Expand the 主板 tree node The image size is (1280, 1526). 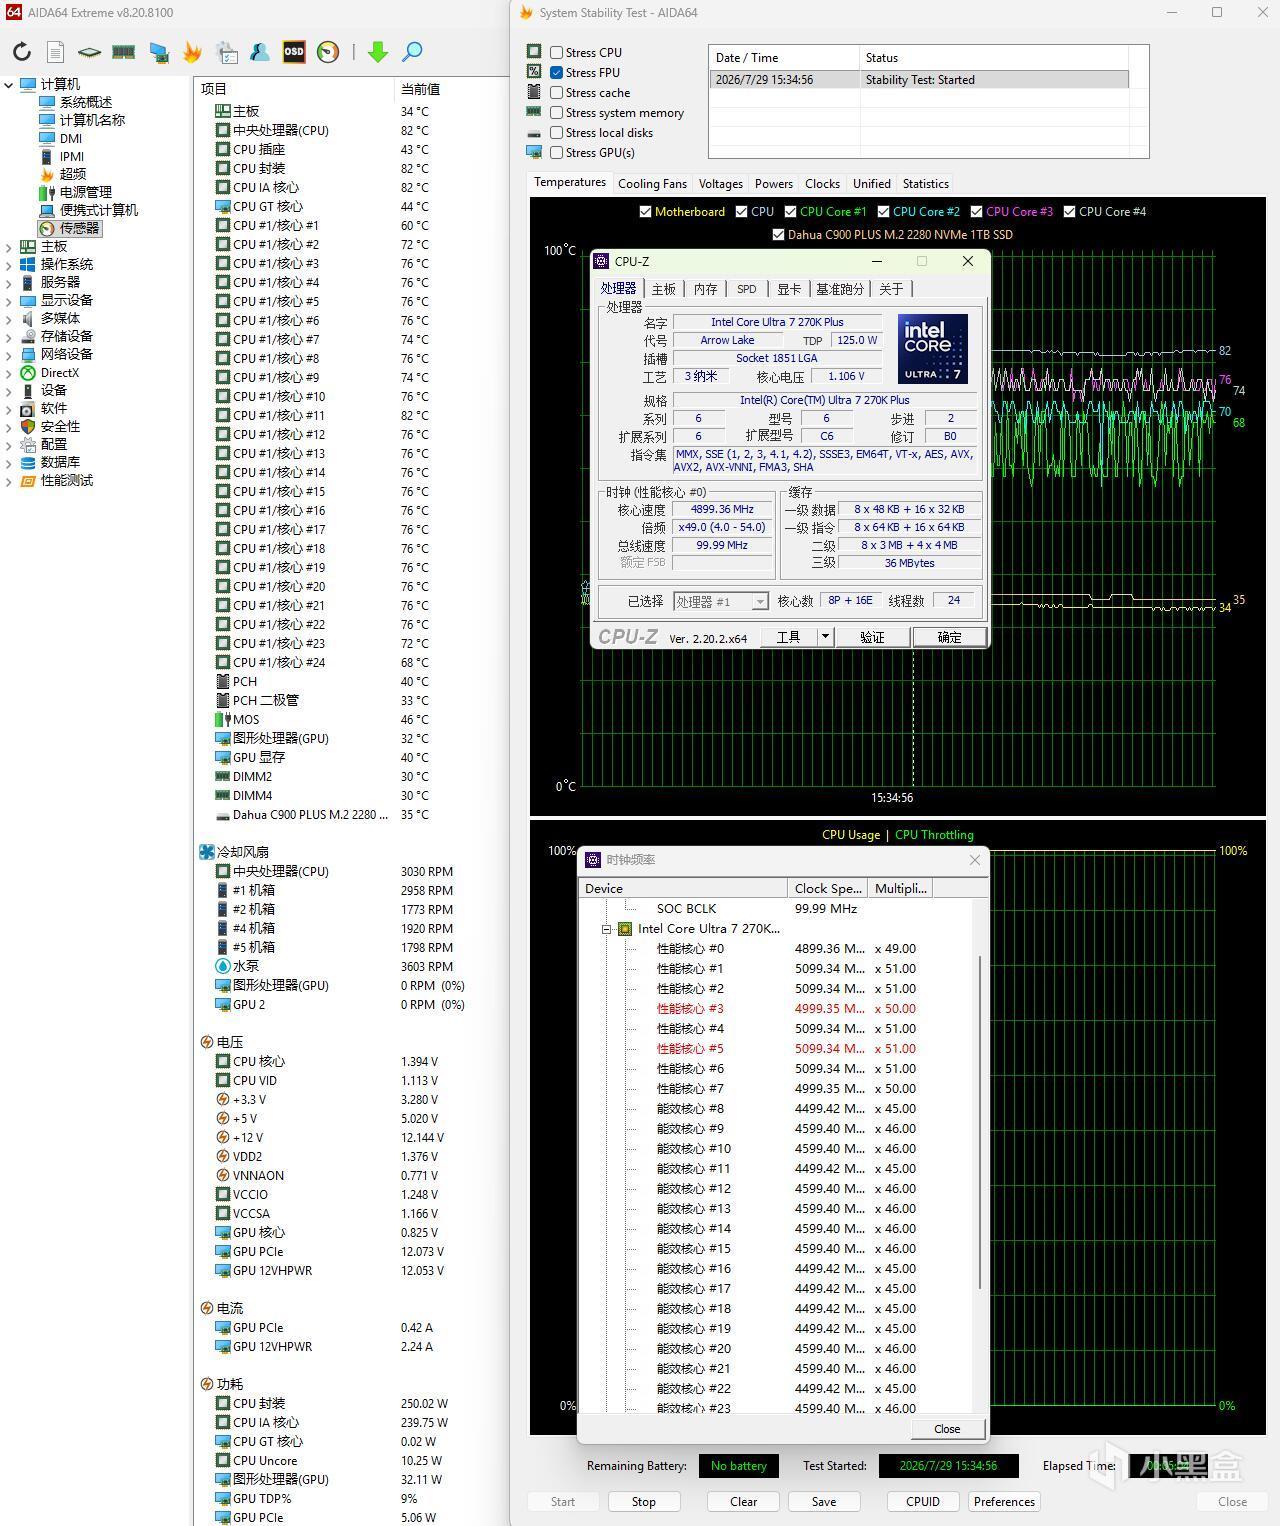click(9, 247)
